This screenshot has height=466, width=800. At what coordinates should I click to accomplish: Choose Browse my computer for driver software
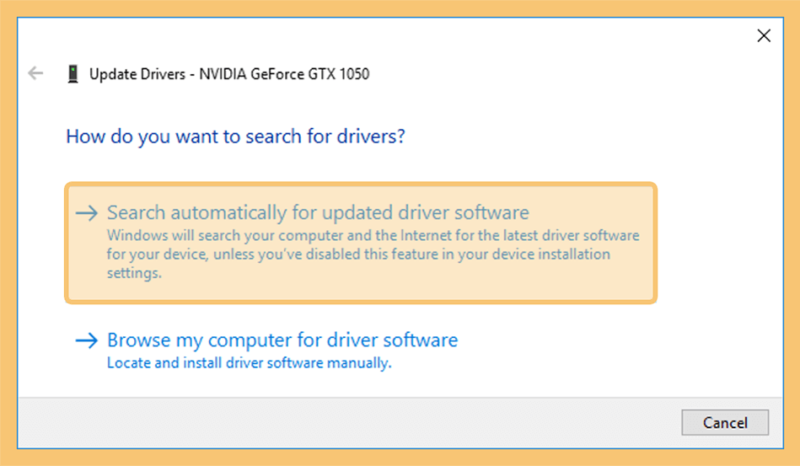[x=282, y=340]
